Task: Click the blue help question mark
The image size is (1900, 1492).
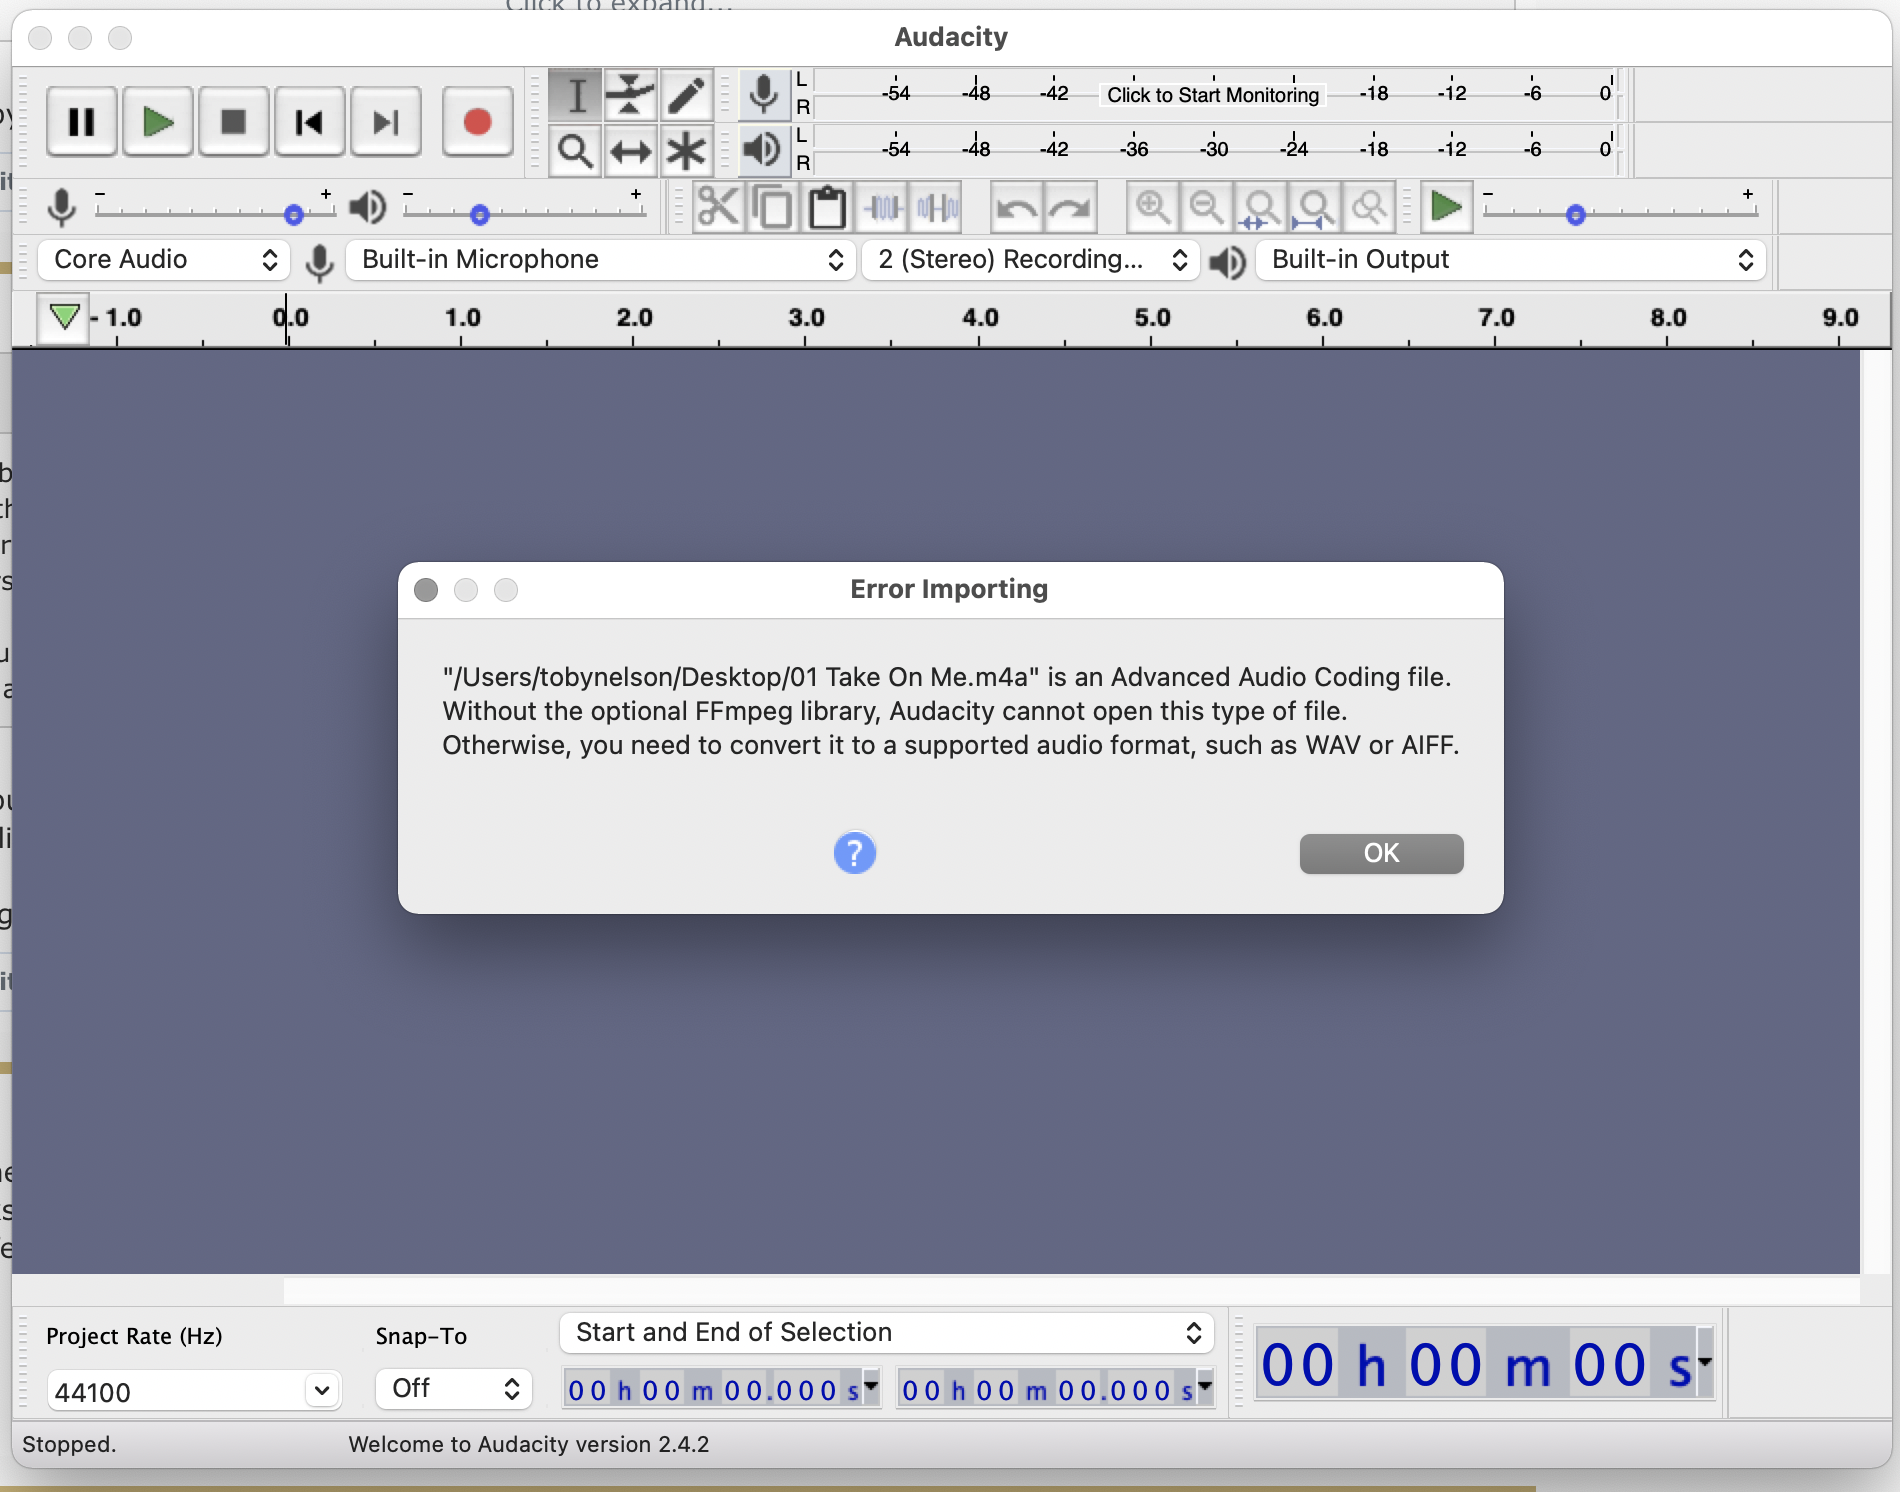Action: tap(855, 853)
